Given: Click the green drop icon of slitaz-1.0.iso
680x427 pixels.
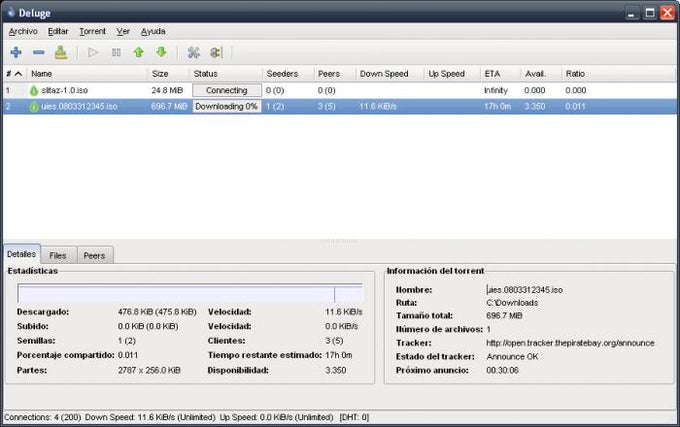Looking at the screenshot, I should [34, 91].
